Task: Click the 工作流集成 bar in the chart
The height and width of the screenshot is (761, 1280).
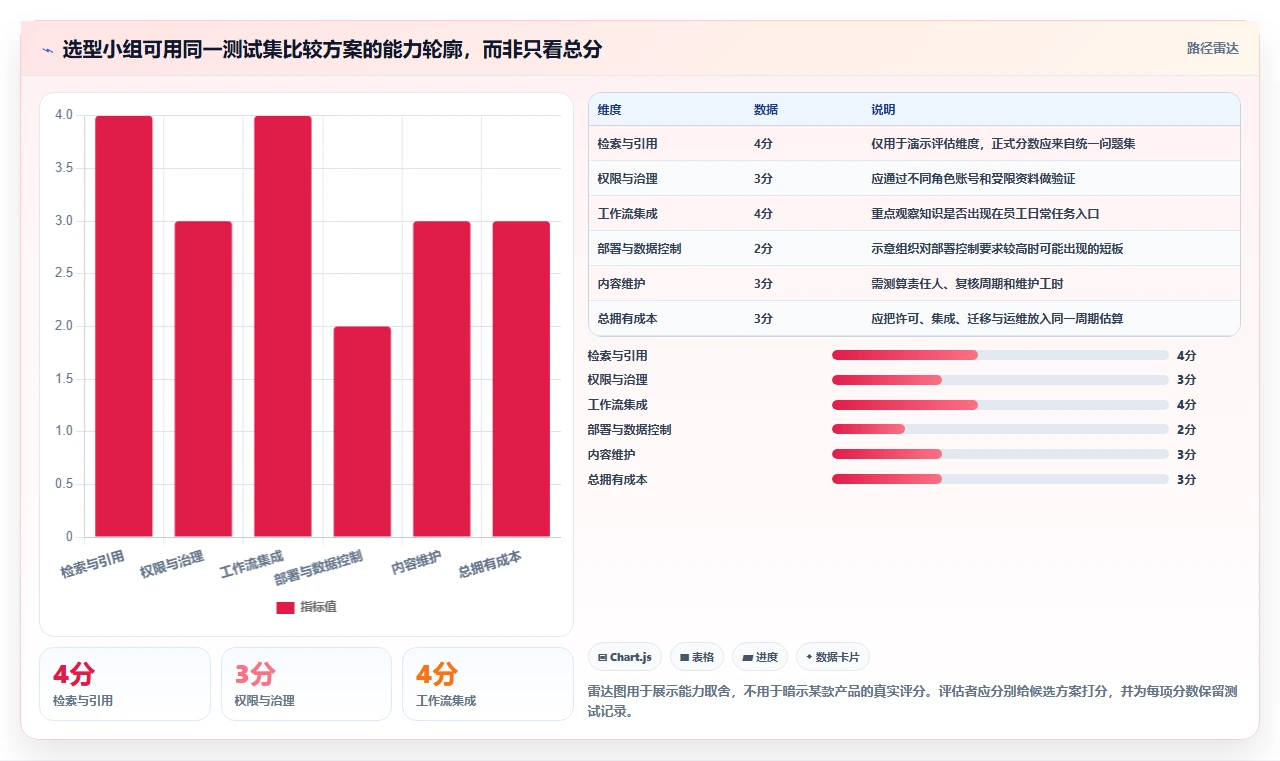Action: point(283,326)
